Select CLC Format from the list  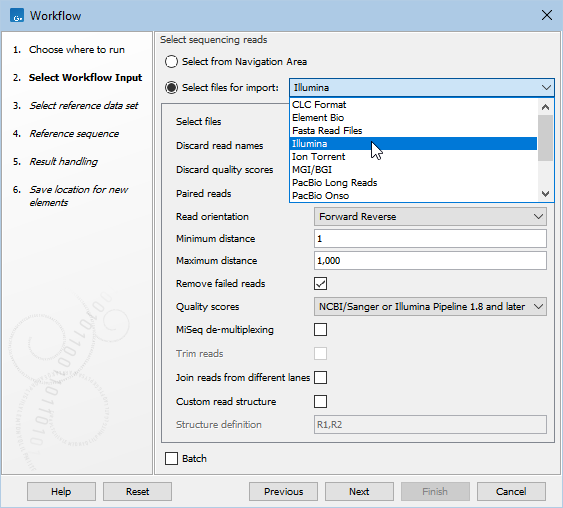[x=413, y=104]
